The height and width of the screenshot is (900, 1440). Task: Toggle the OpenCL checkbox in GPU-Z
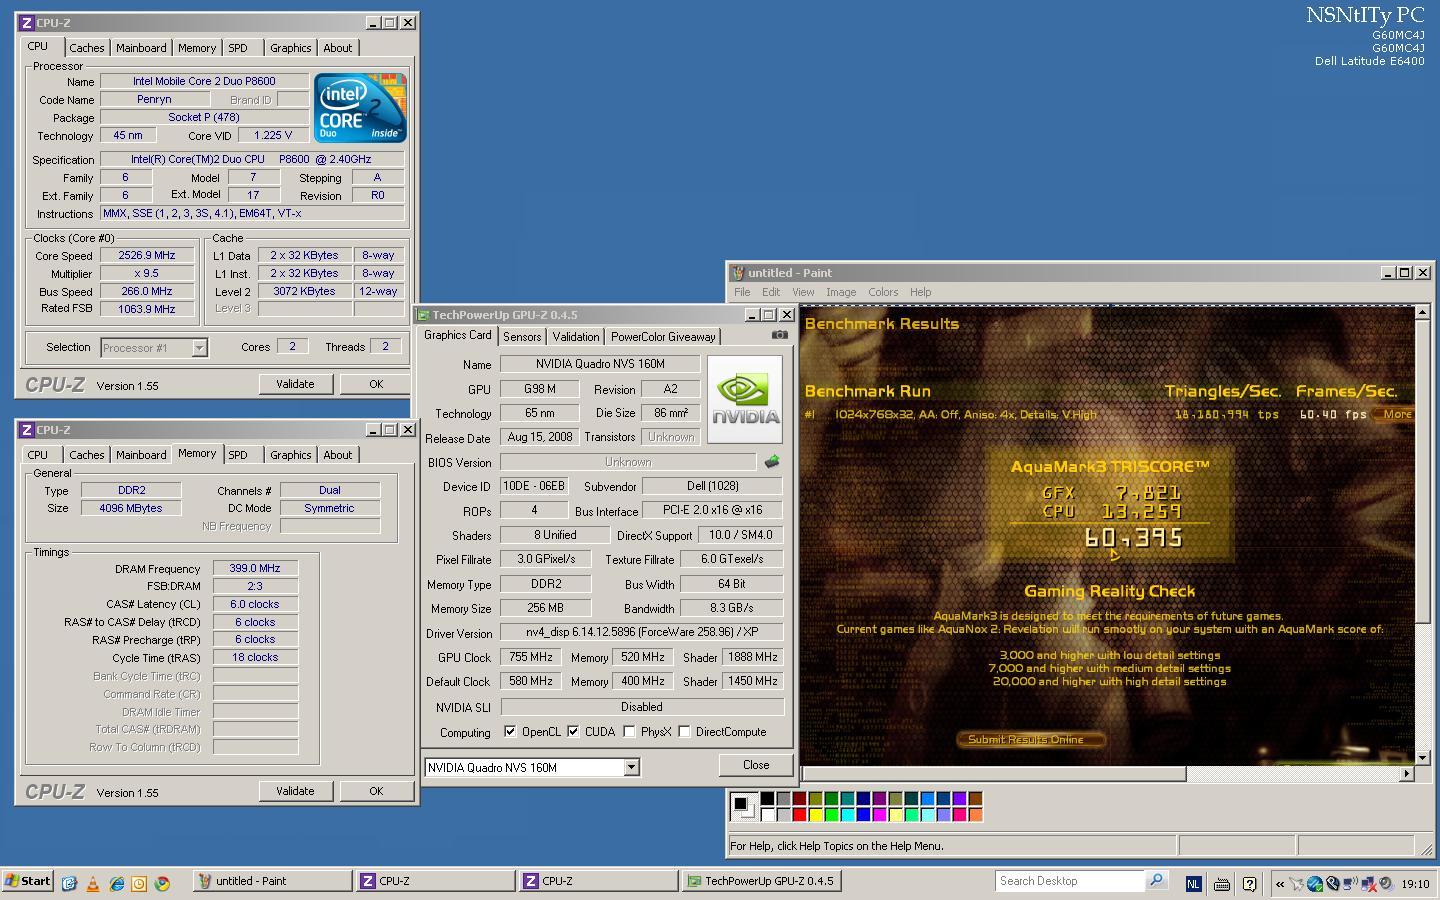tap(510, 731)
